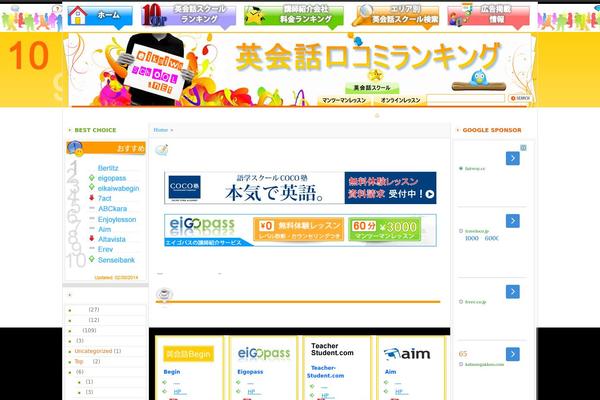This screenshot has width=600, height=400.
Task: Click first sponsor ad blue arrow button
Action: click(x=513, y=158)
